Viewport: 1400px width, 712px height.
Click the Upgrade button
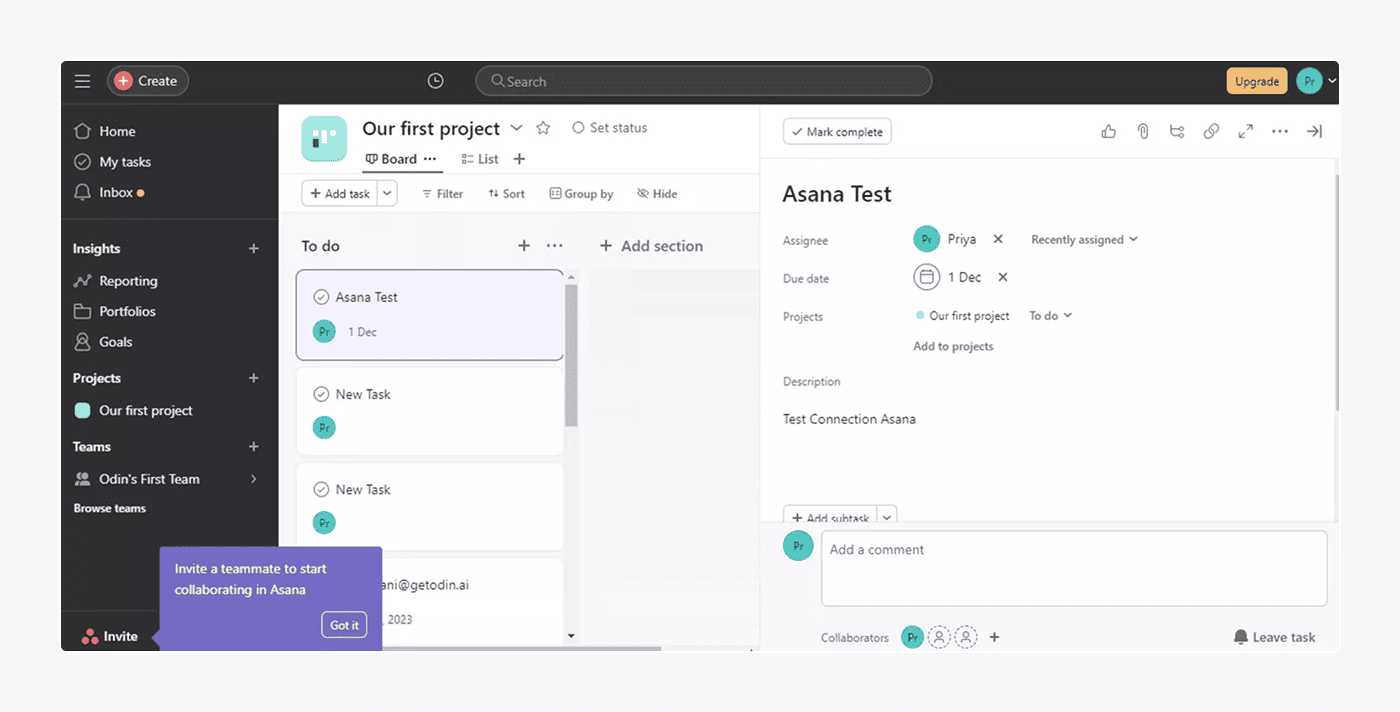coord(1256,81)
